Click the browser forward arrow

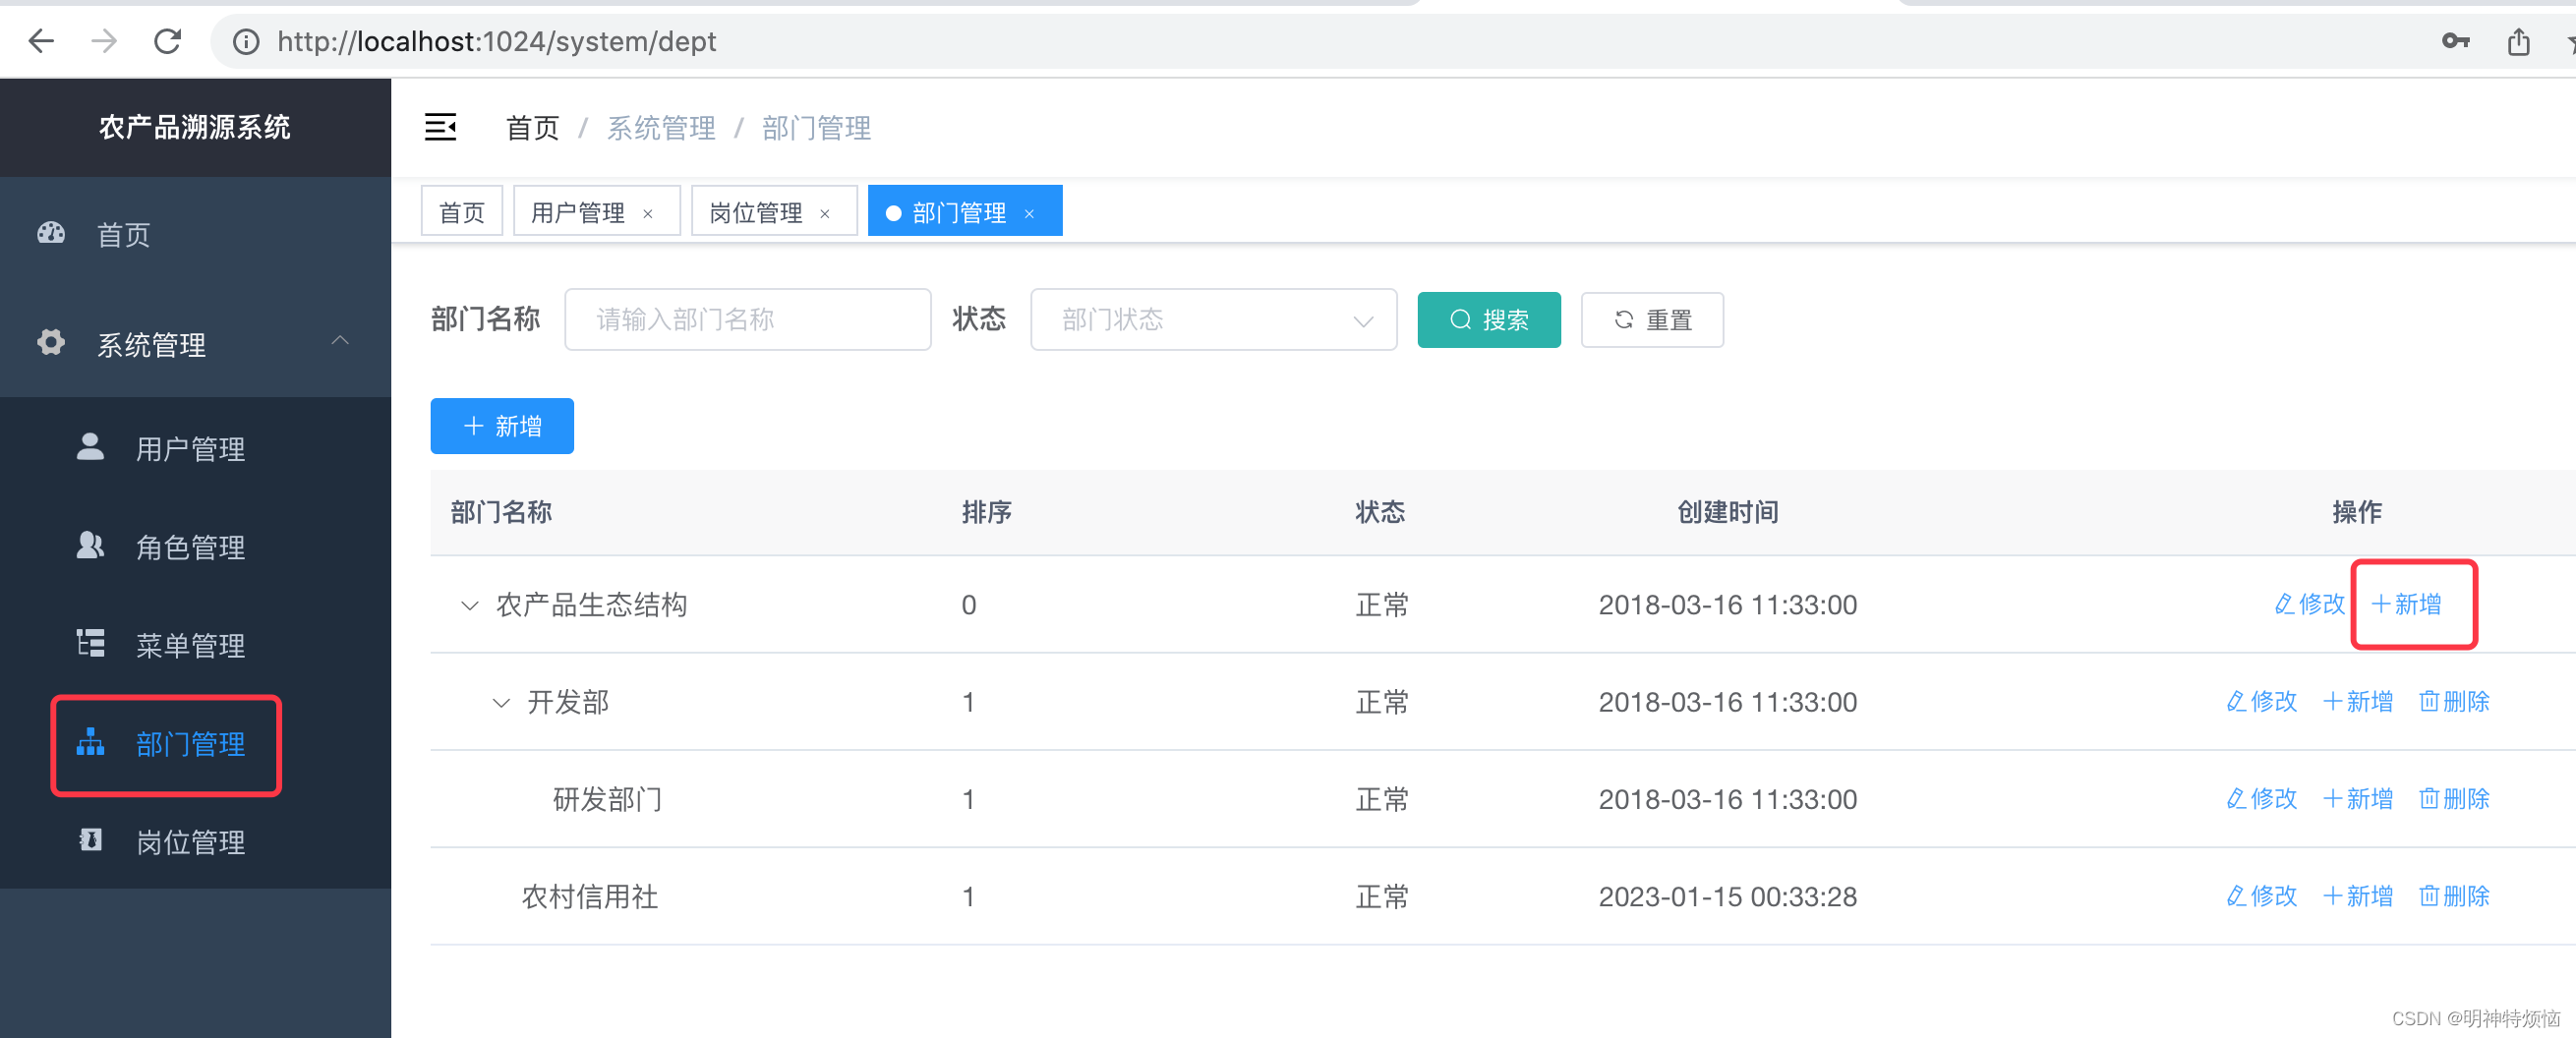tap(104, 41)
